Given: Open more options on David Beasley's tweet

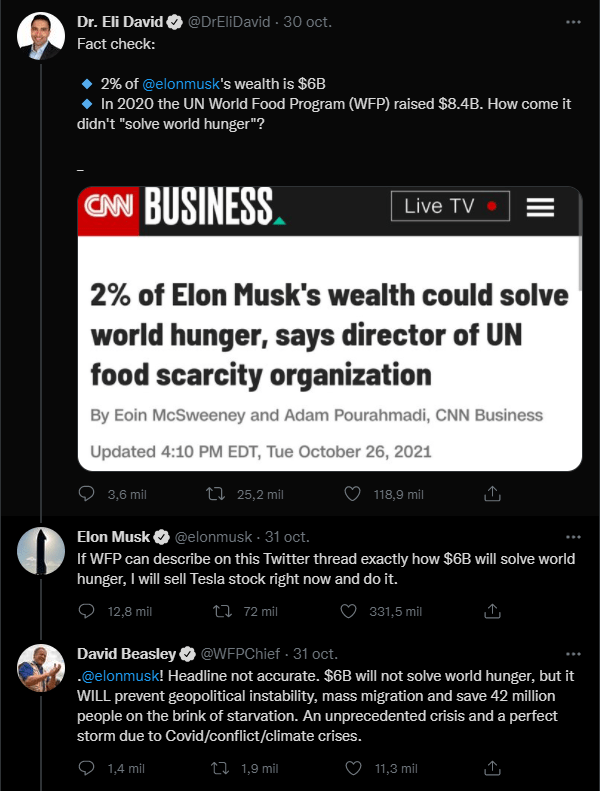Looking at the screenshot, I should 573,654.
